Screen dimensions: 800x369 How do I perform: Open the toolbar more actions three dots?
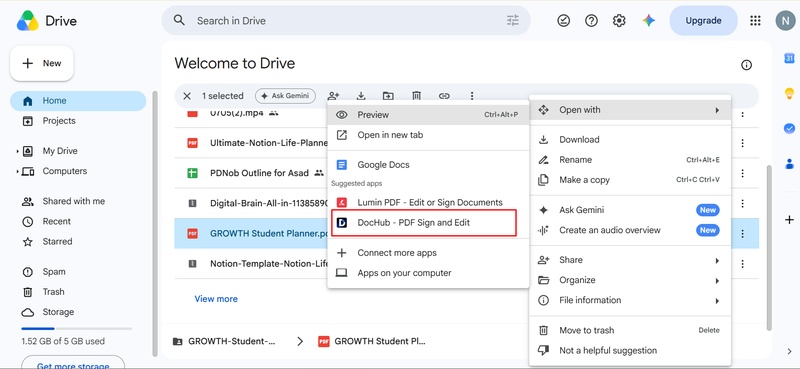pos(472,96)
